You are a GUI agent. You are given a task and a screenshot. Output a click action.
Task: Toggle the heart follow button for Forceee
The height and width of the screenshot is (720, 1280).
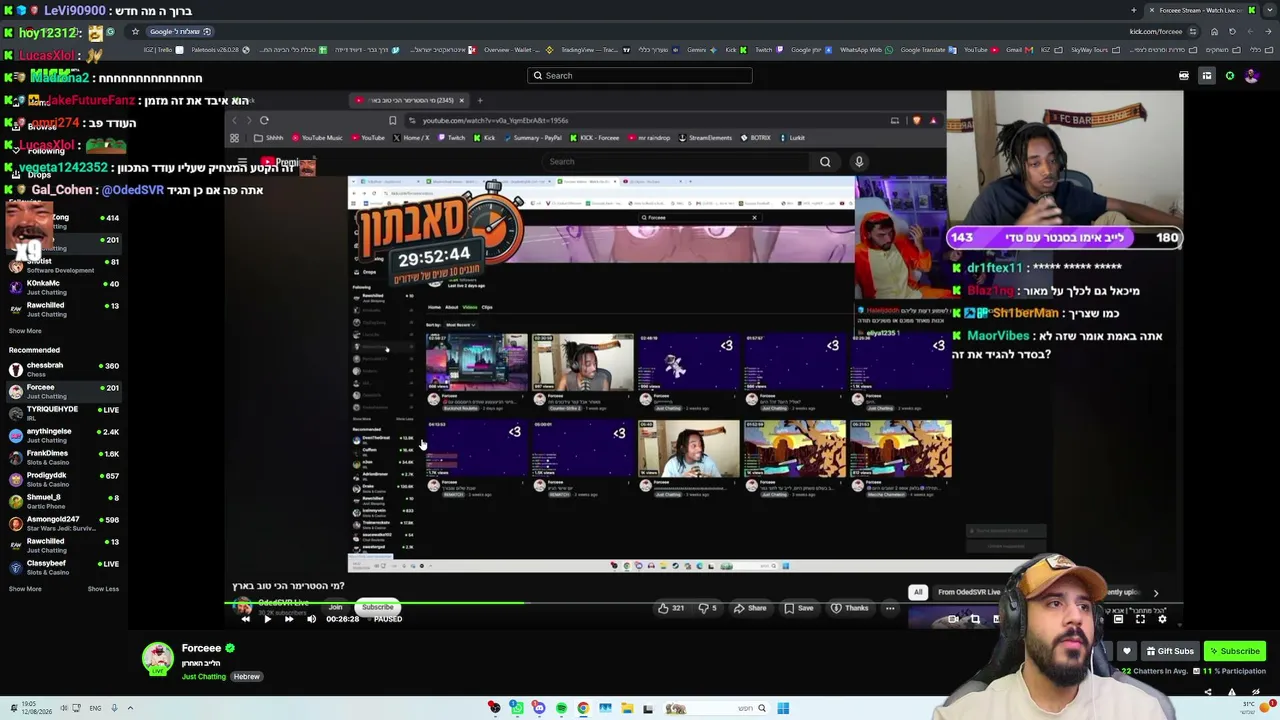tap(1127, 651)
